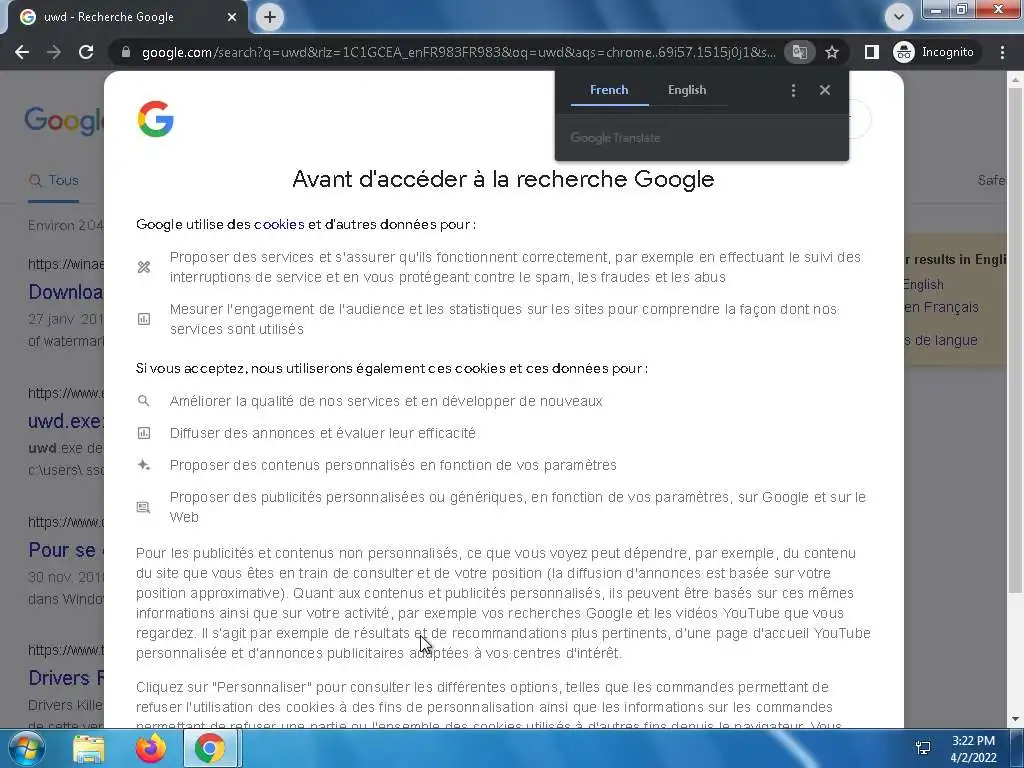
Task: Click the sparkle icon beside 'Proposer des contenus personnalisés'
Action: 144,465
